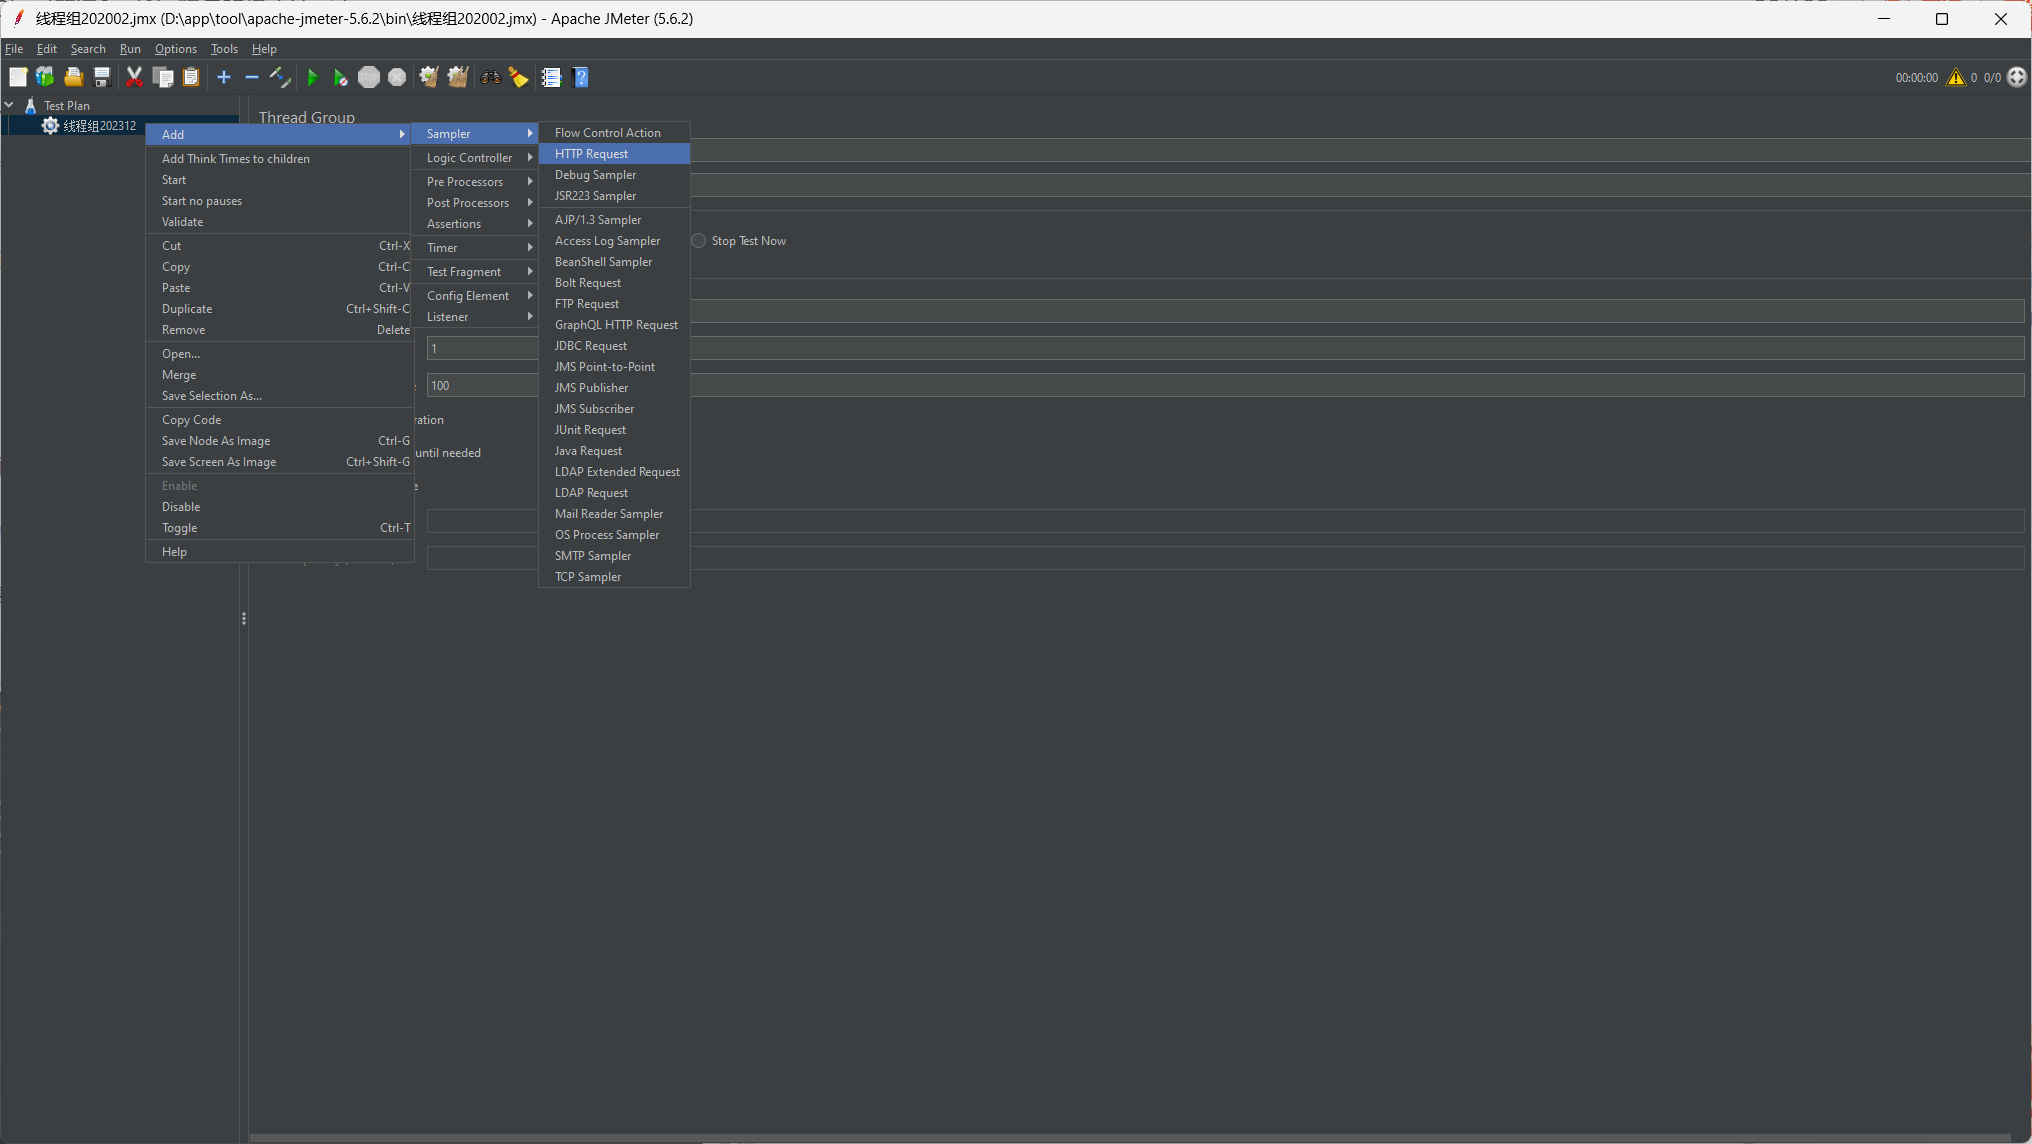The image size is (2032, 1144).
Task: Click the New test plan icon
Action: (x=18, y=77)
